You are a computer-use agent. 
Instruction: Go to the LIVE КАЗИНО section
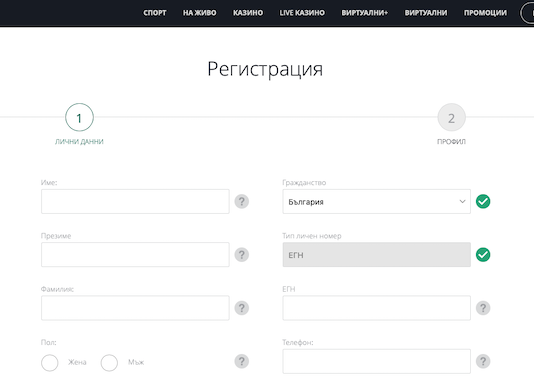[302, 13]
